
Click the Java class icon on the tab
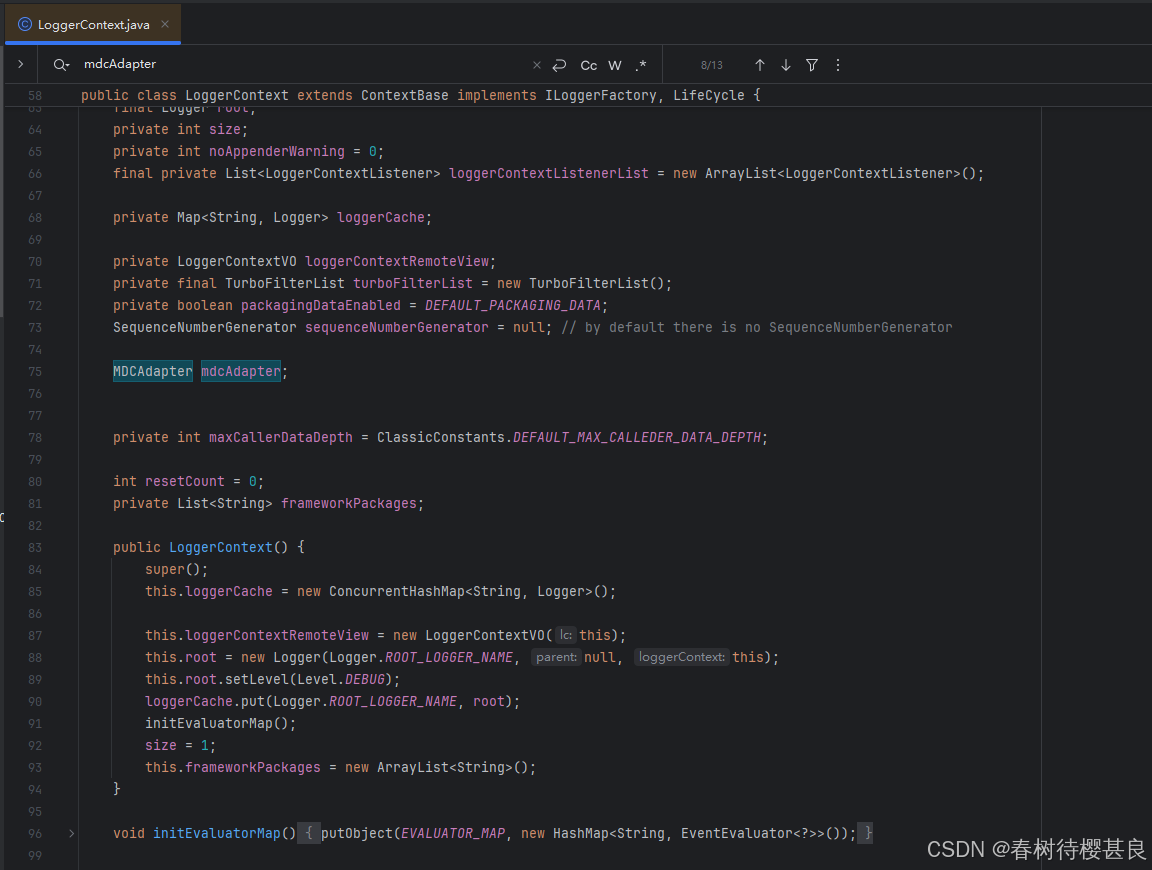click(x=25, y=24)
